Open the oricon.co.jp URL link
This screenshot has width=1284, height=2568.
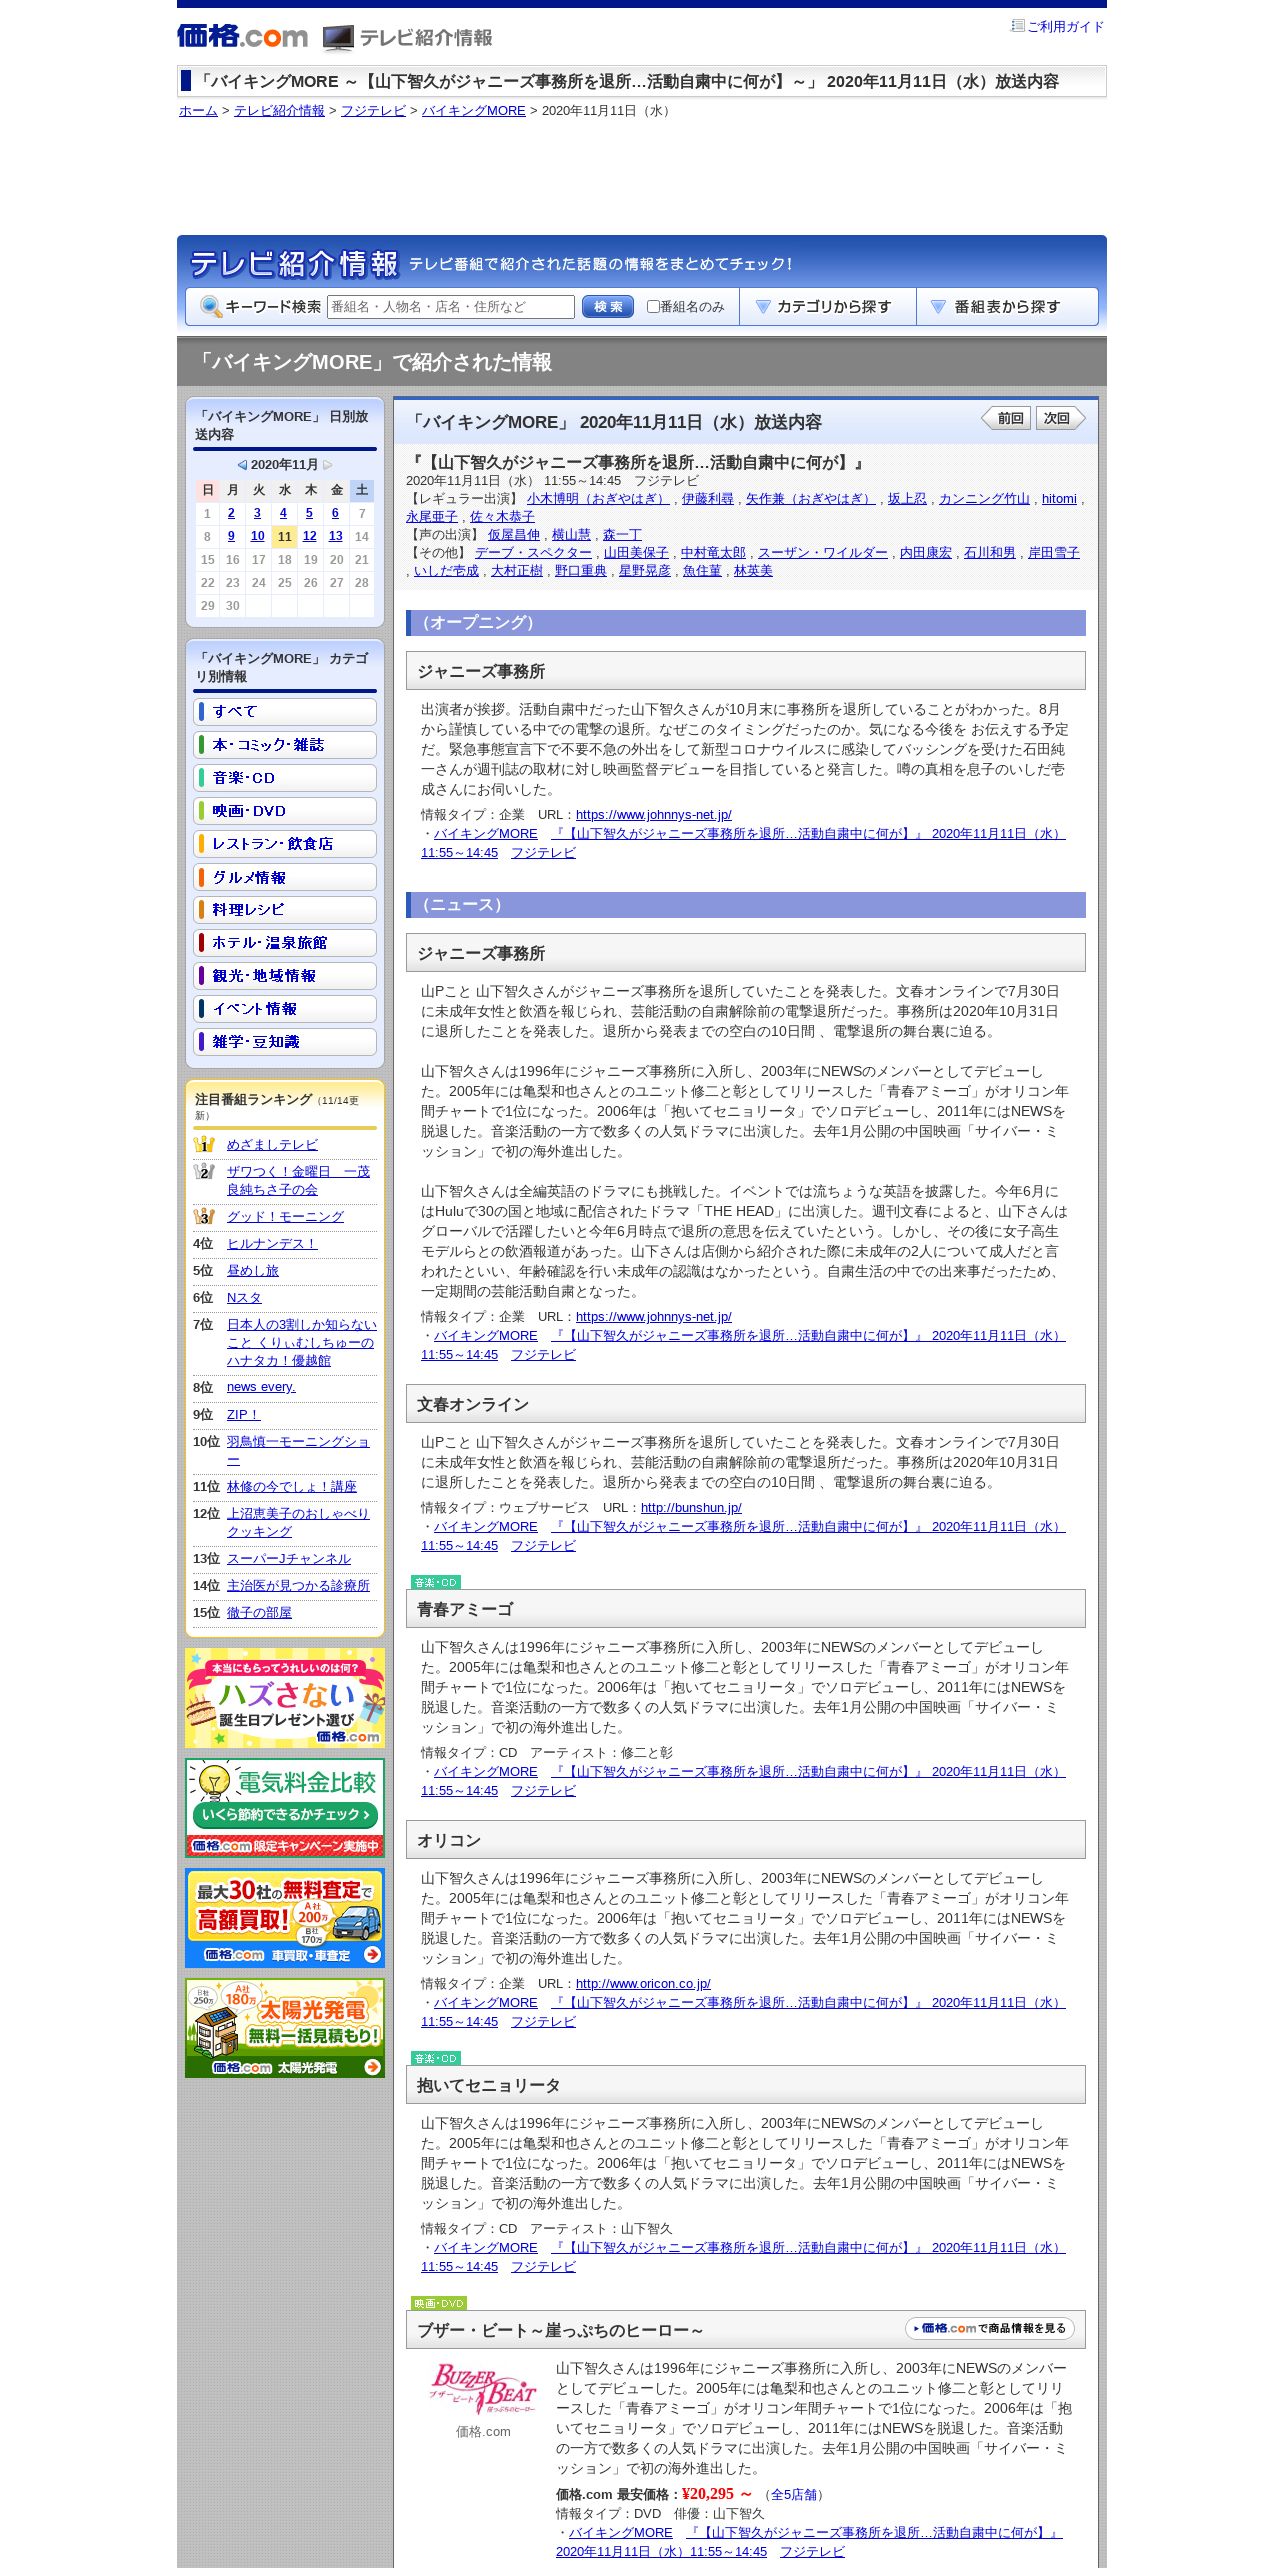click(643, 1984)
